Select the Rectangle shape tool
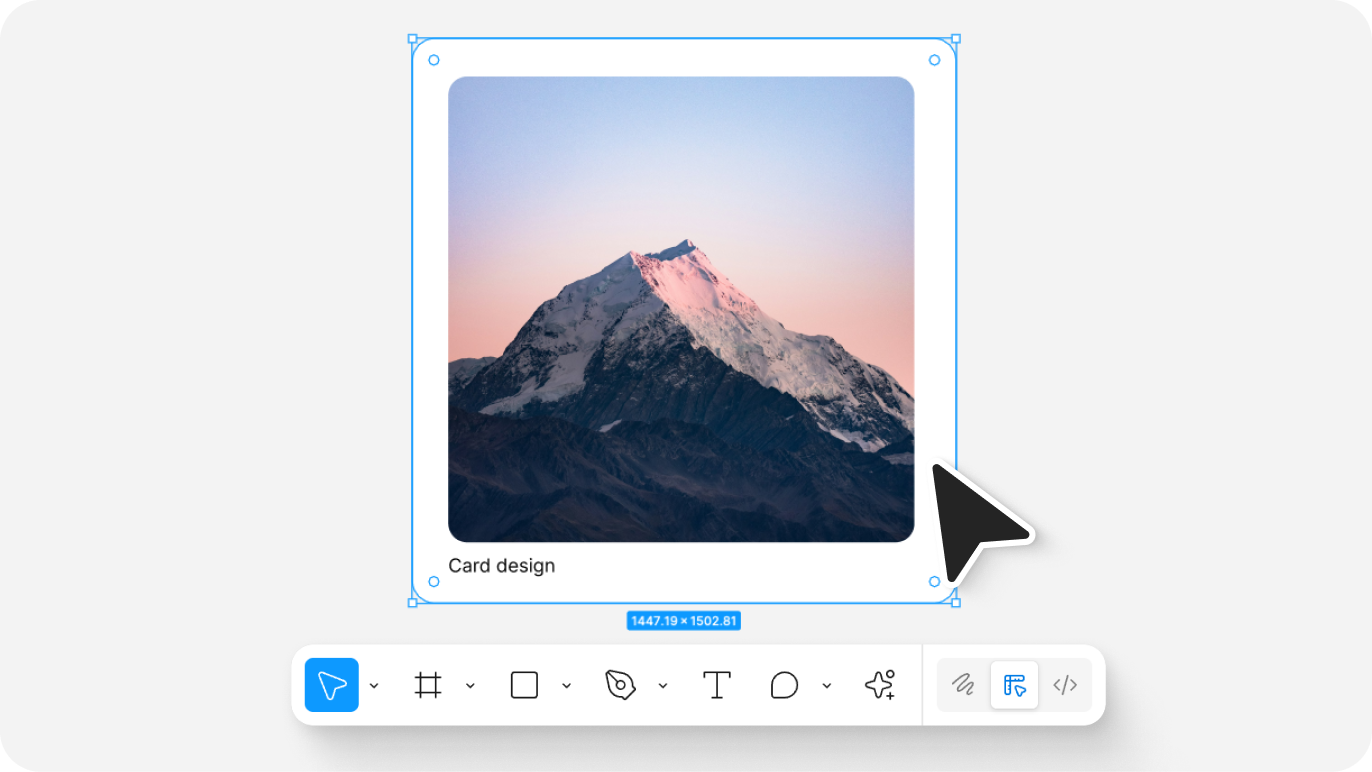This screenshot has width=1372, height=772. (x=524, y=685)
